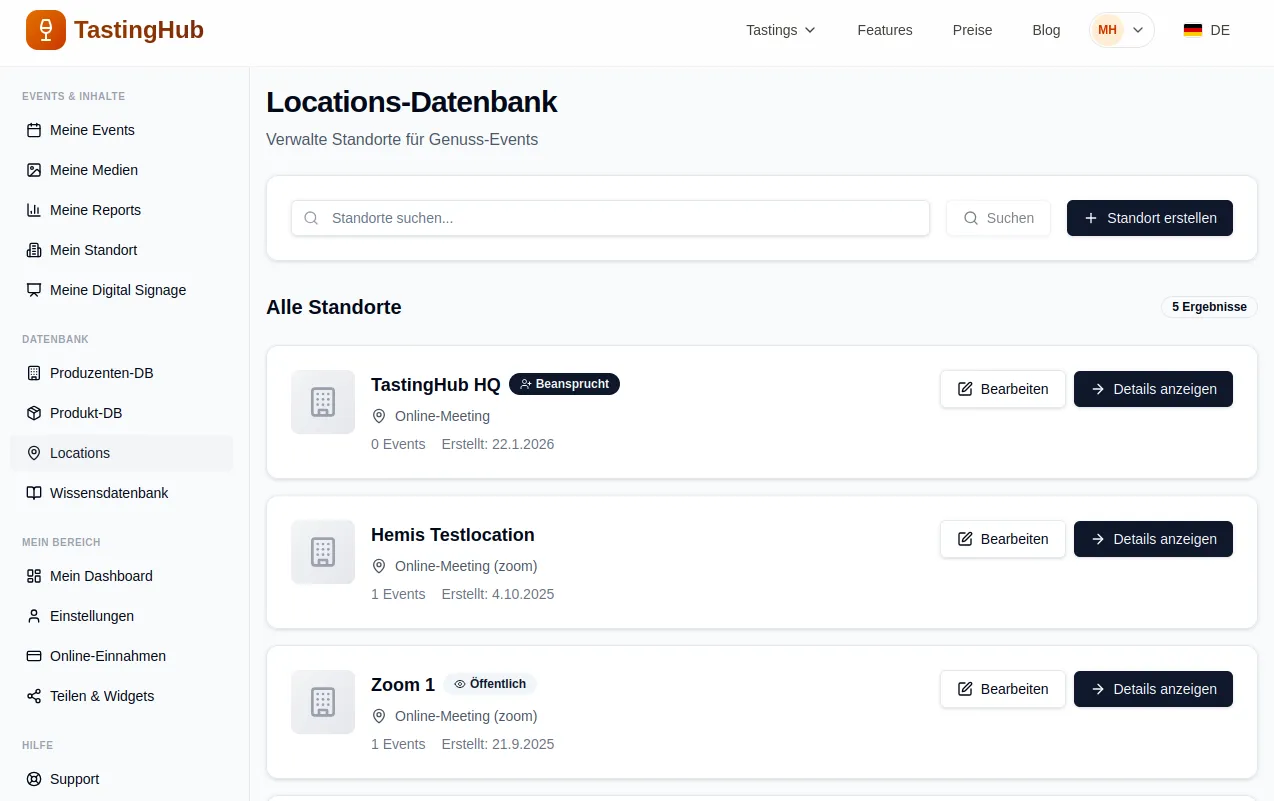Open the MH user account dropdown

1121,30
